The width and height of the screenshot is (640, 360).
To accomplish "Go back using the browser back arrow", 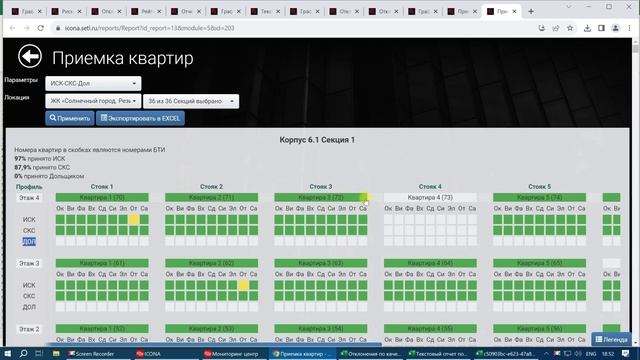I will (x=12, y=28).
